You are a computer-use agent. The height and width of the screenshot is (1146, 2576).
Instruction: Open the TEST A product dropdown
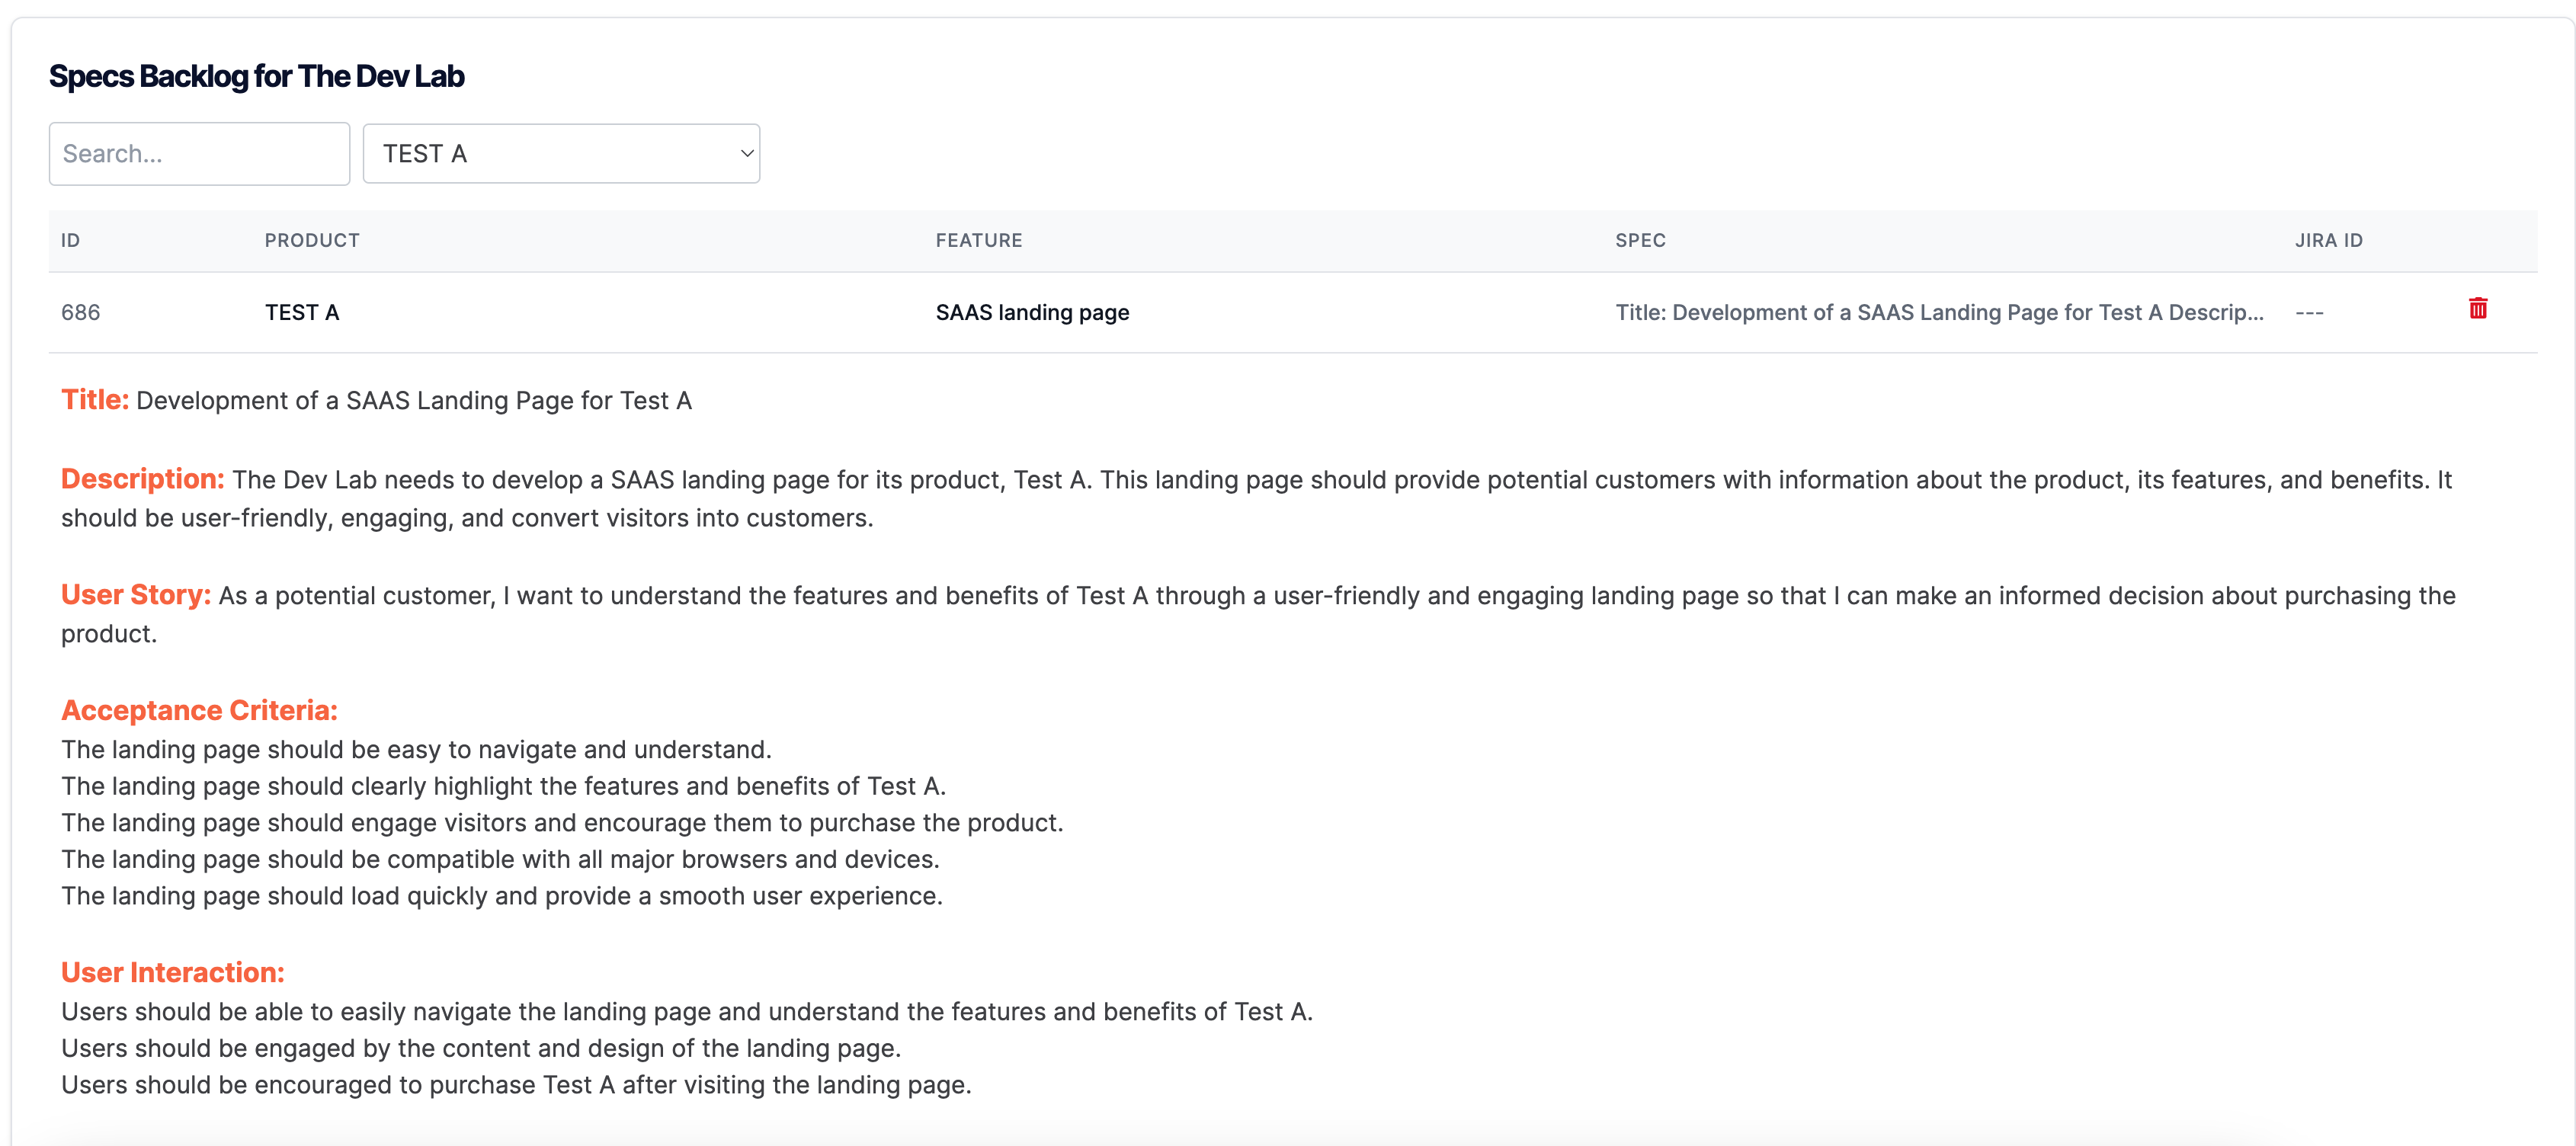coord(561,153)
